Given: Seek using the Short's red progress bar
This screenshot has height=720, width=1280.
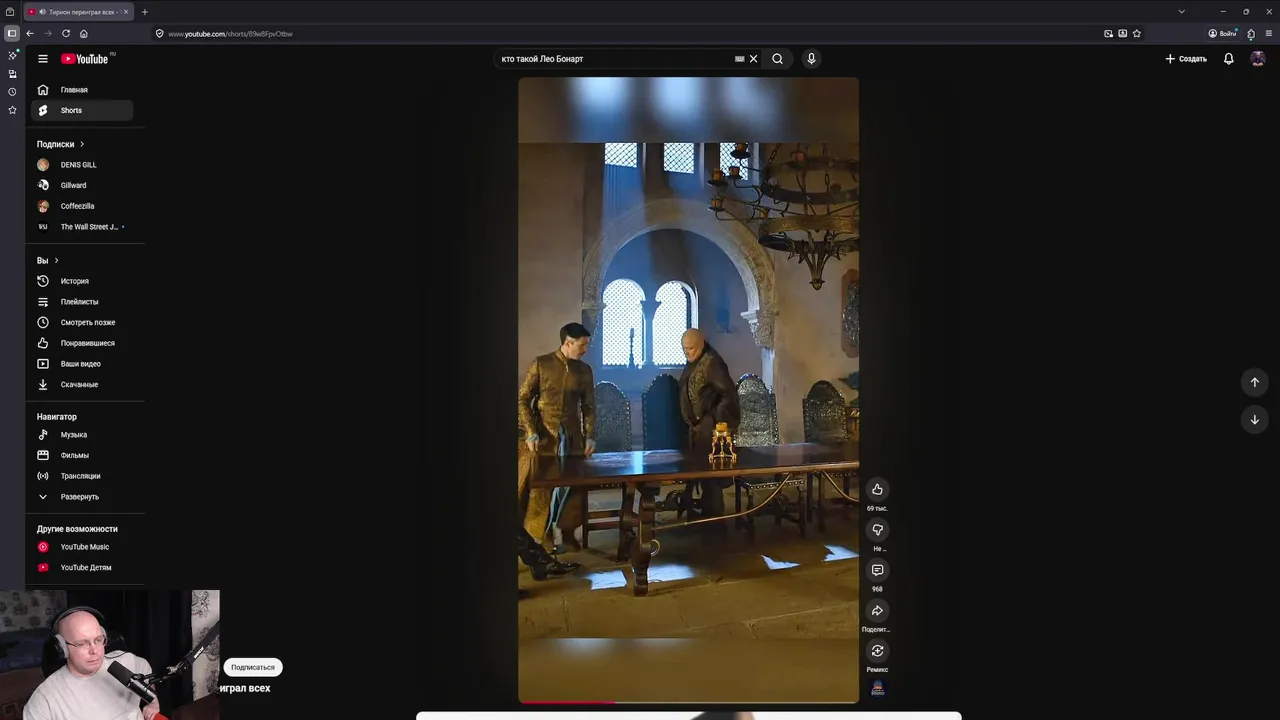Looking at the screenshot, I should pos(688,702).
